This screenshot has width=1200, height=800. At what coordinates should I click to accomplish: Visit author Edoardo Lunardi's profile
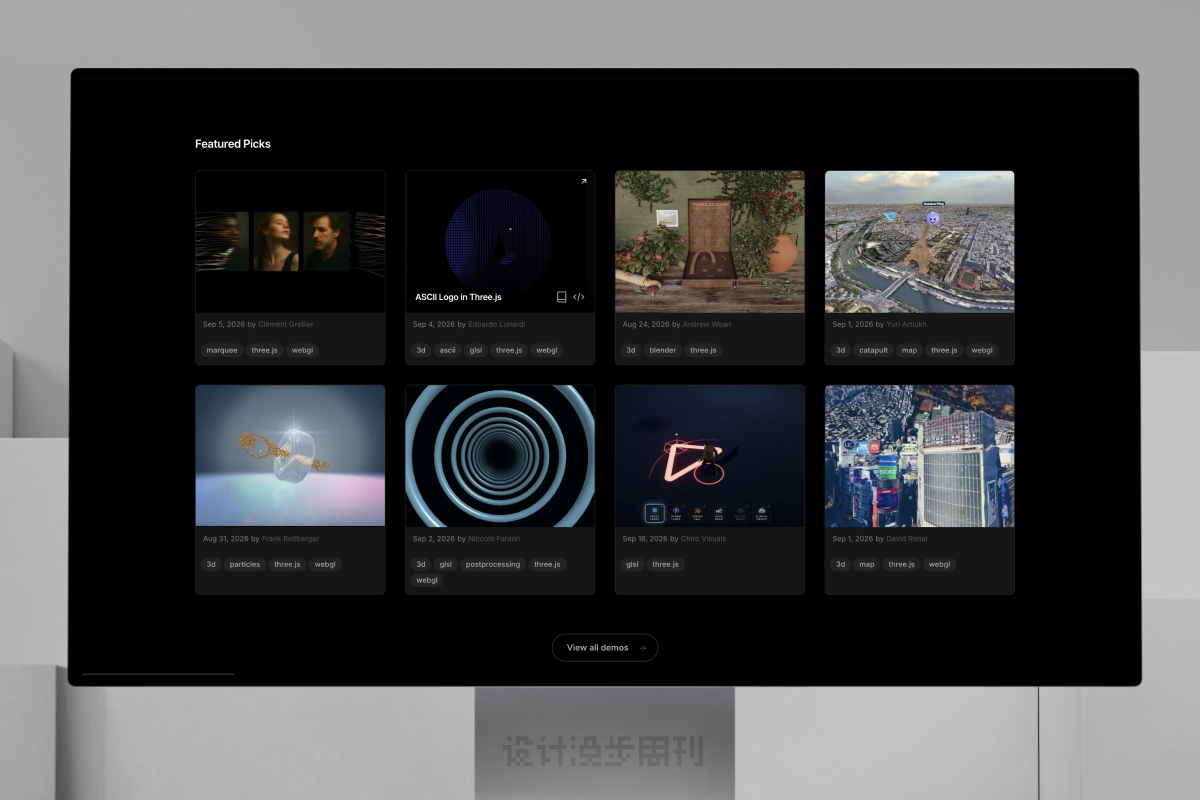[x=497, y=324]
